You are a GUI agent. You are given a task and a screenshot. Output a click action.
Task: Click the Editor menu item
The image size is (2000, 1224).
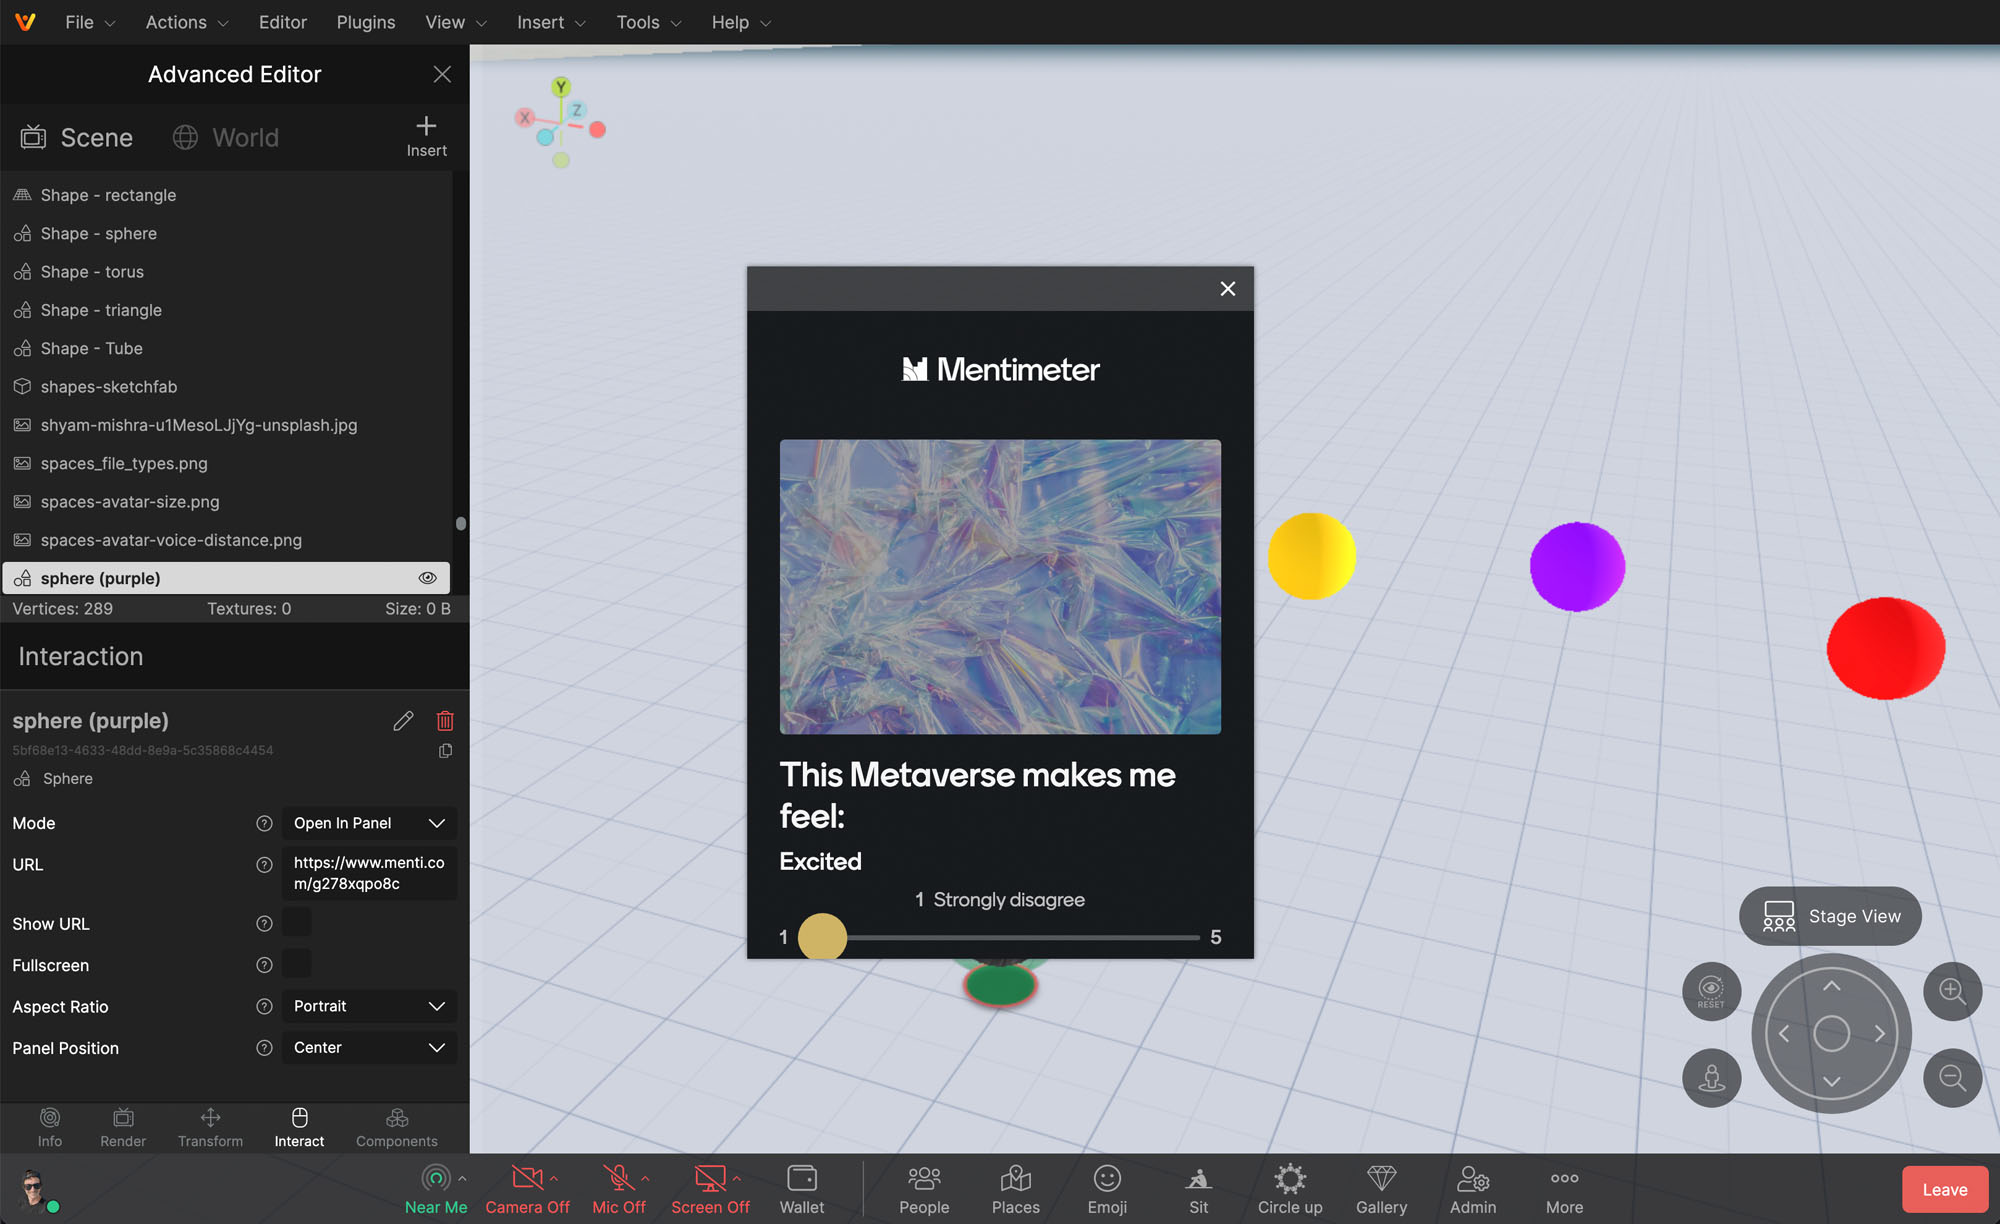283,22
